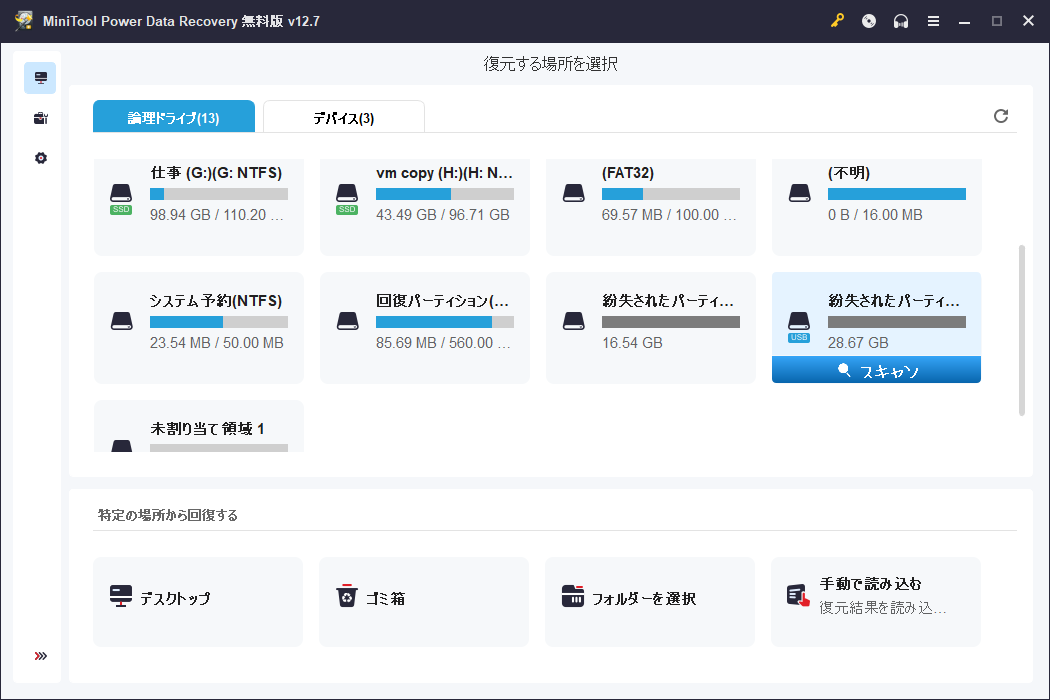
Task: Click the (FAT32) partition usage bar
Action: point(671,193)
